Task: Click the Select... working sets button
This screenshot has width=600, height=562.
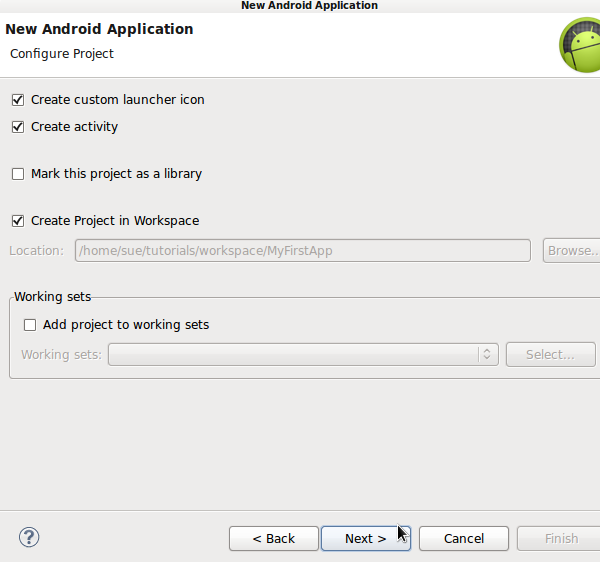Action: pyautogui.click(x=550, y=354)
